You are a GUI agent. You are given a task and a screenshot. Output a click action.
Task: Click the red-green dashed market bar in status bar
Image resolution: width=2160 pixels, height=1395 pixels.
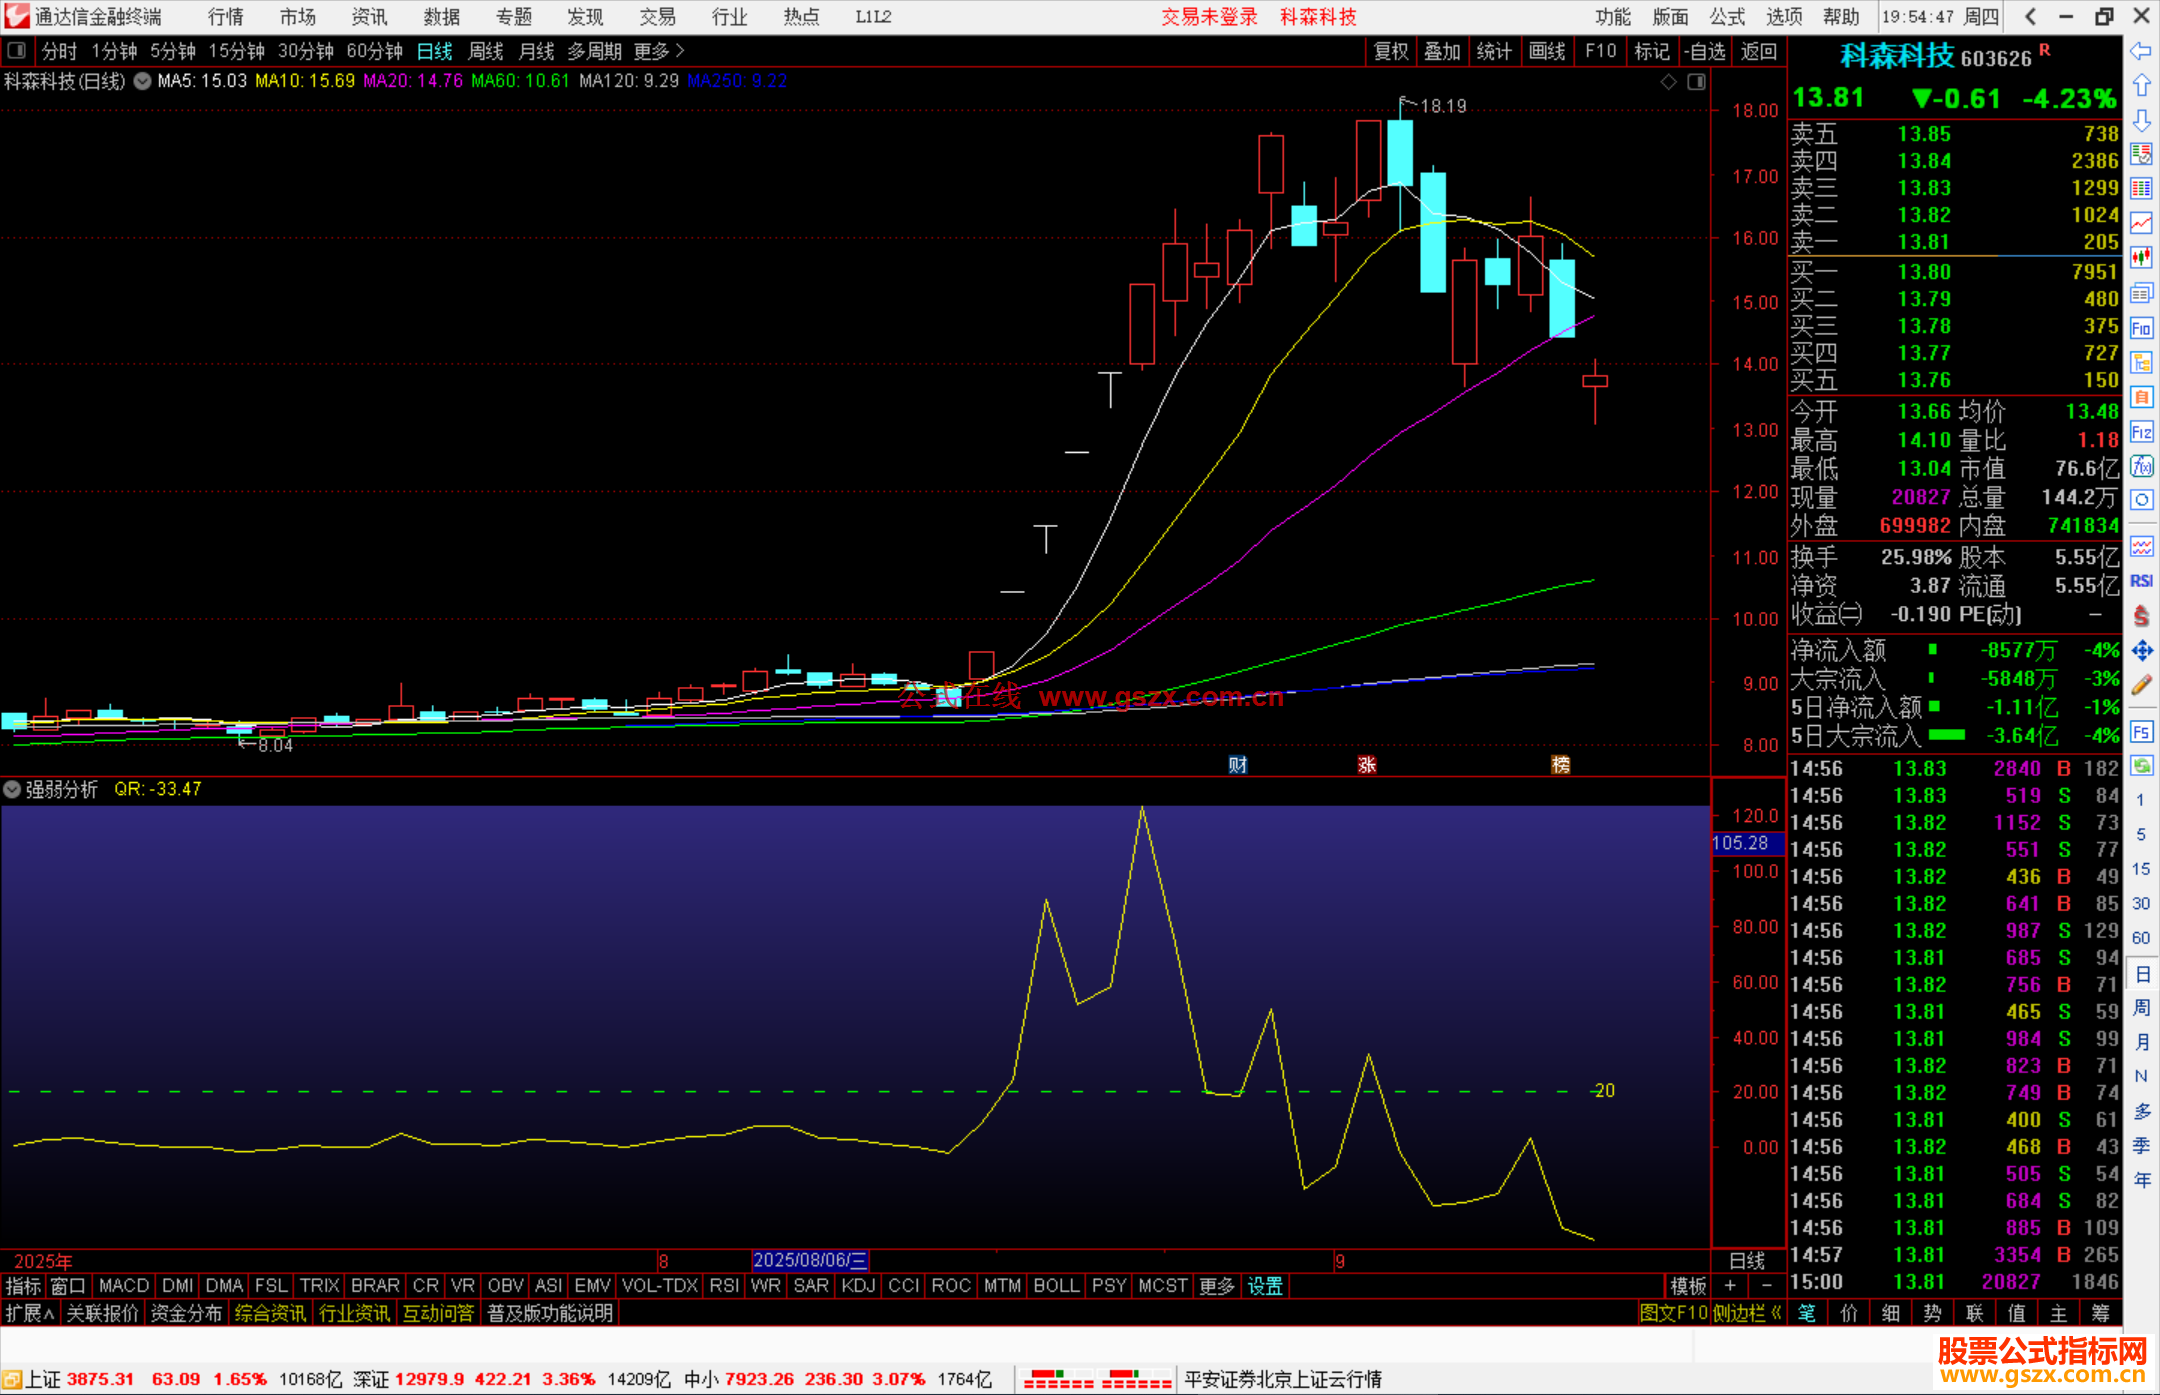pos(1098,1379)
